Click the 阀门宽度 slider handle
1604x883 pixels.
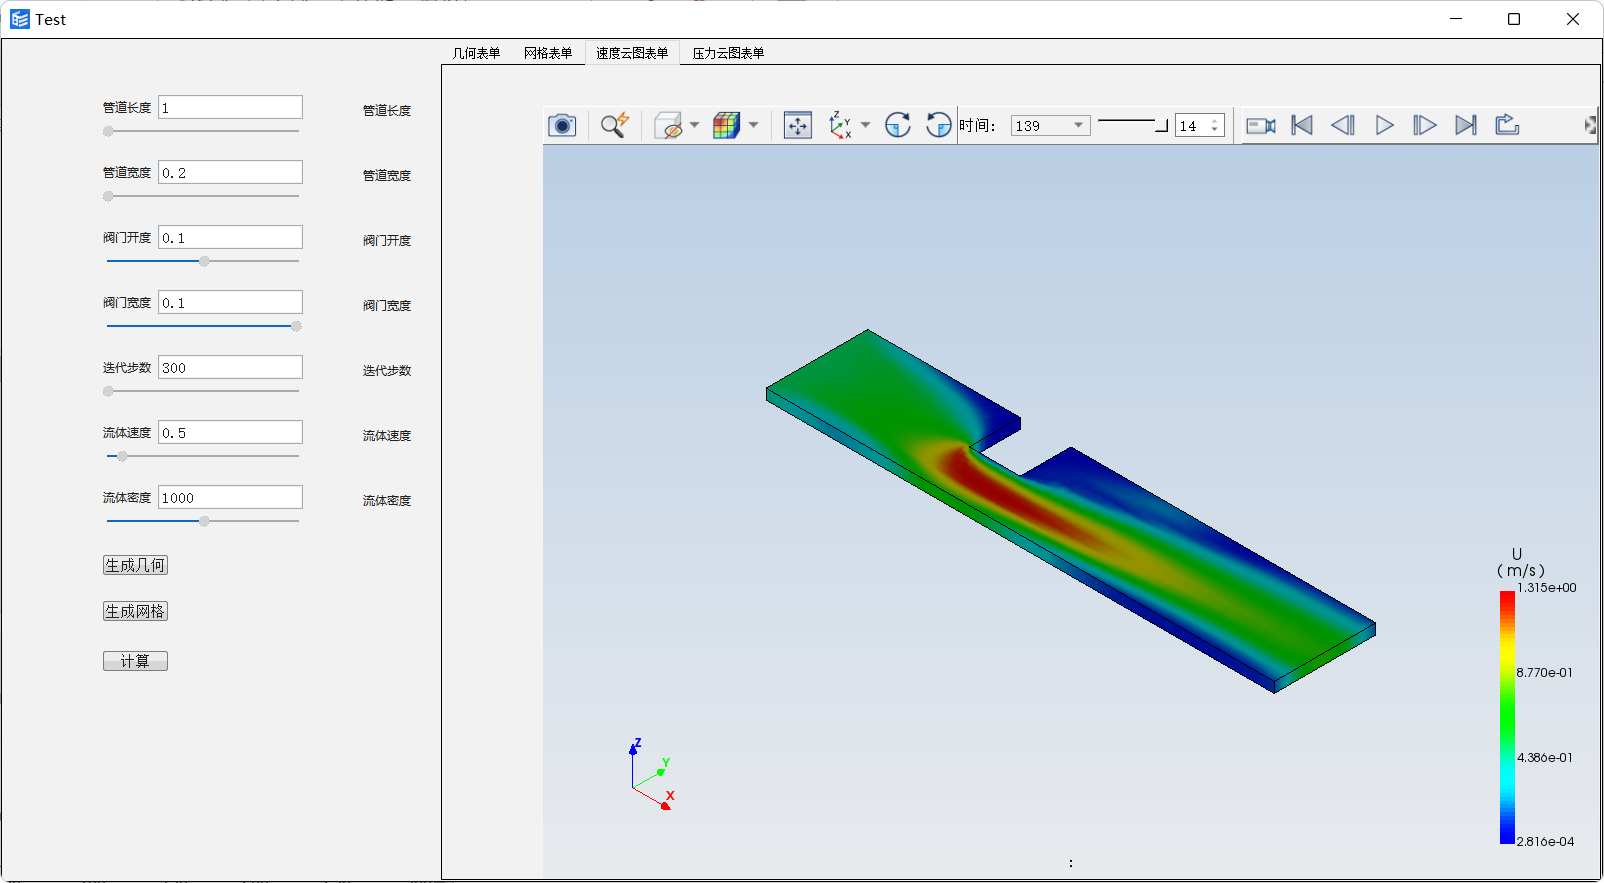click(x=296, y=326)
